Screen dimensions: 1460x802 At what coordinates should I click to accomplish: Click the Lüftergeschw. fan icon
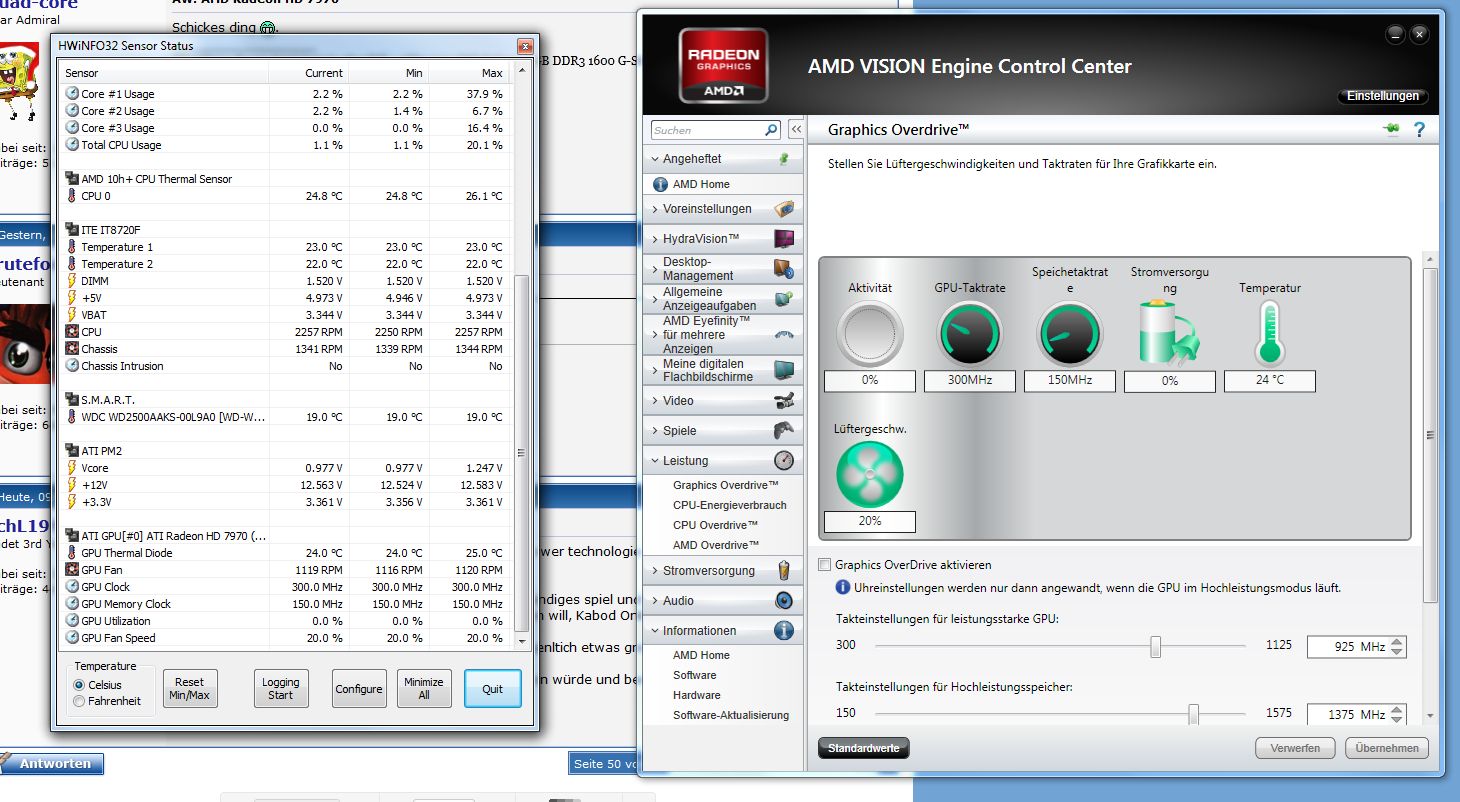pyautogui.click(x=869, y=474)
